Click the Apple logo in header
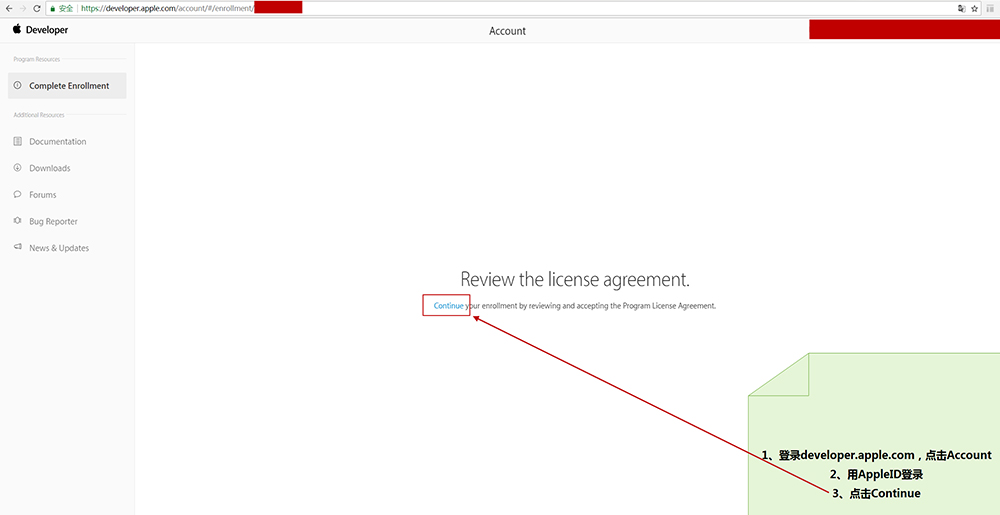 pos(17,30)
